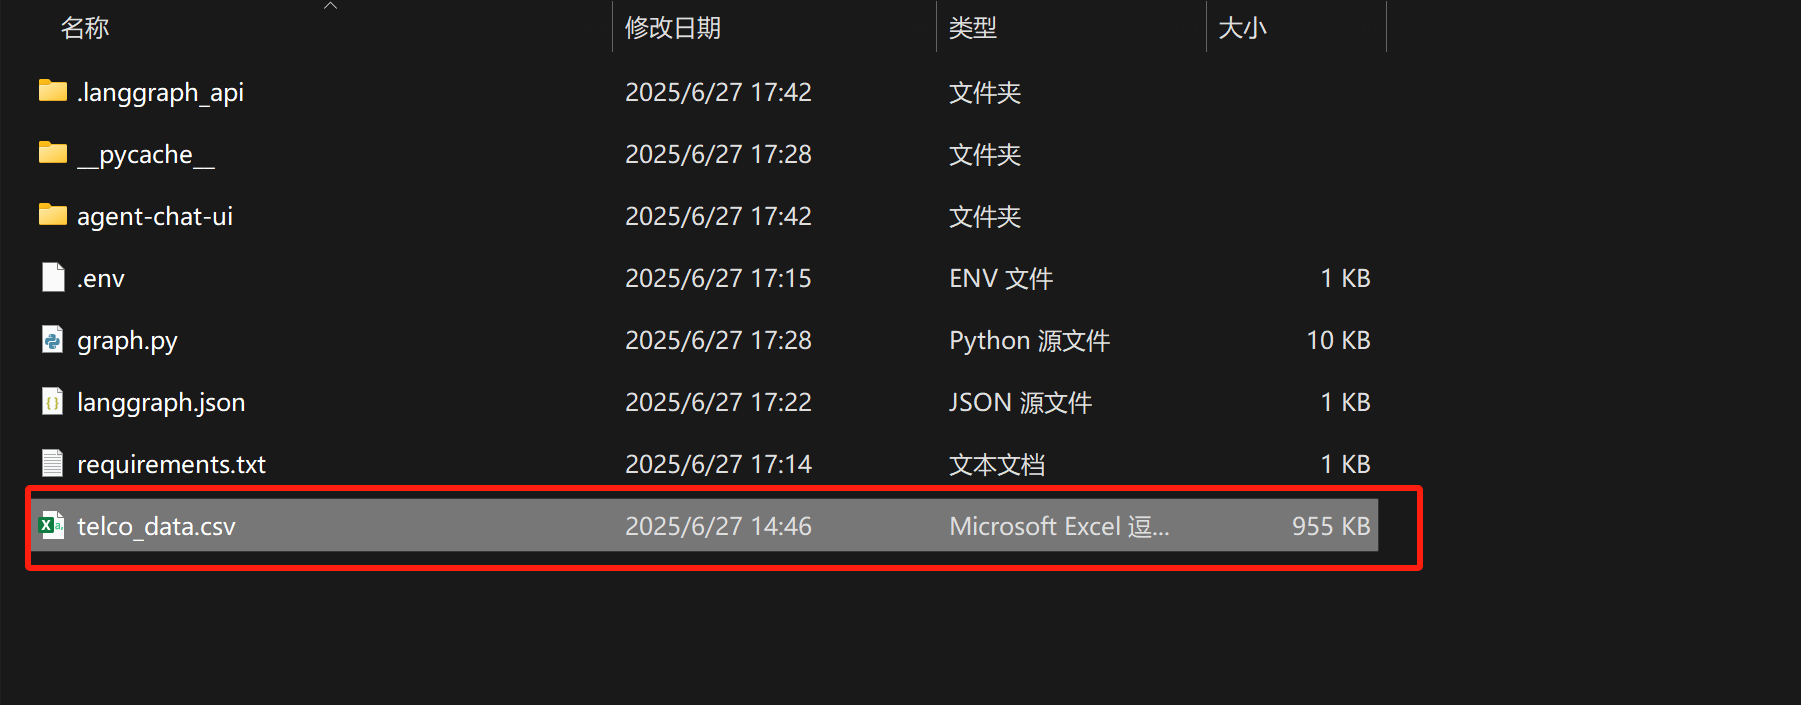
Task: Click the size '10 KB'
Action: point(1339,340)
